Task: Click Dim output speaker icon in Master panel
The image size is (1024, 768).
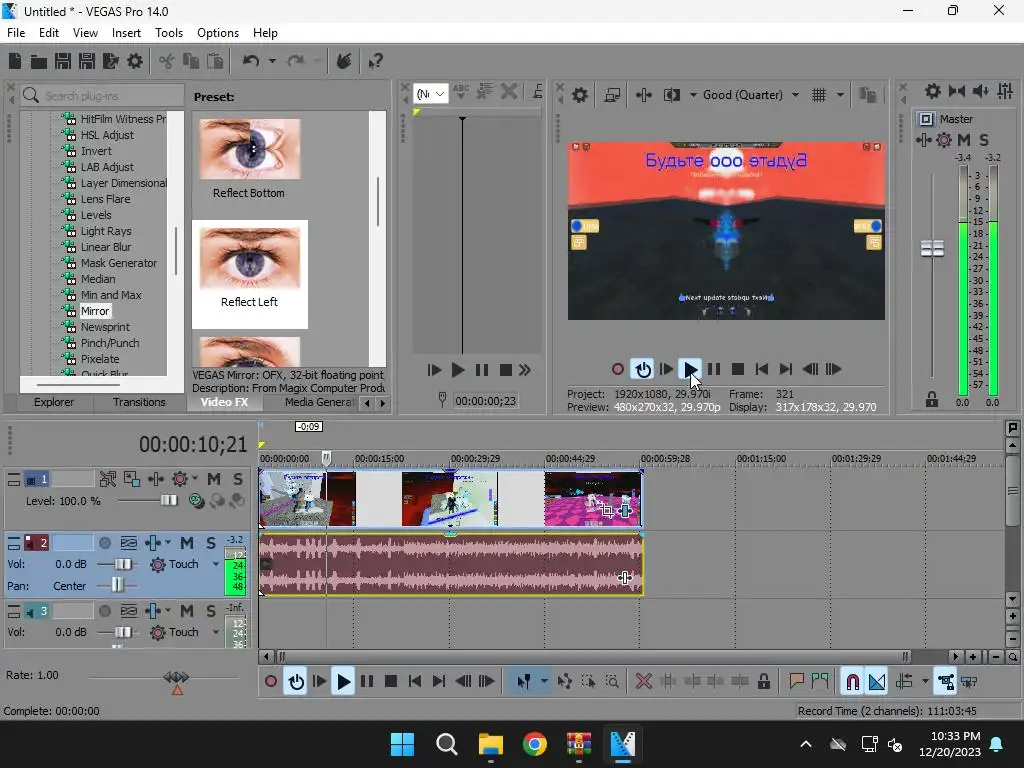Action: [x=981, y=91]
